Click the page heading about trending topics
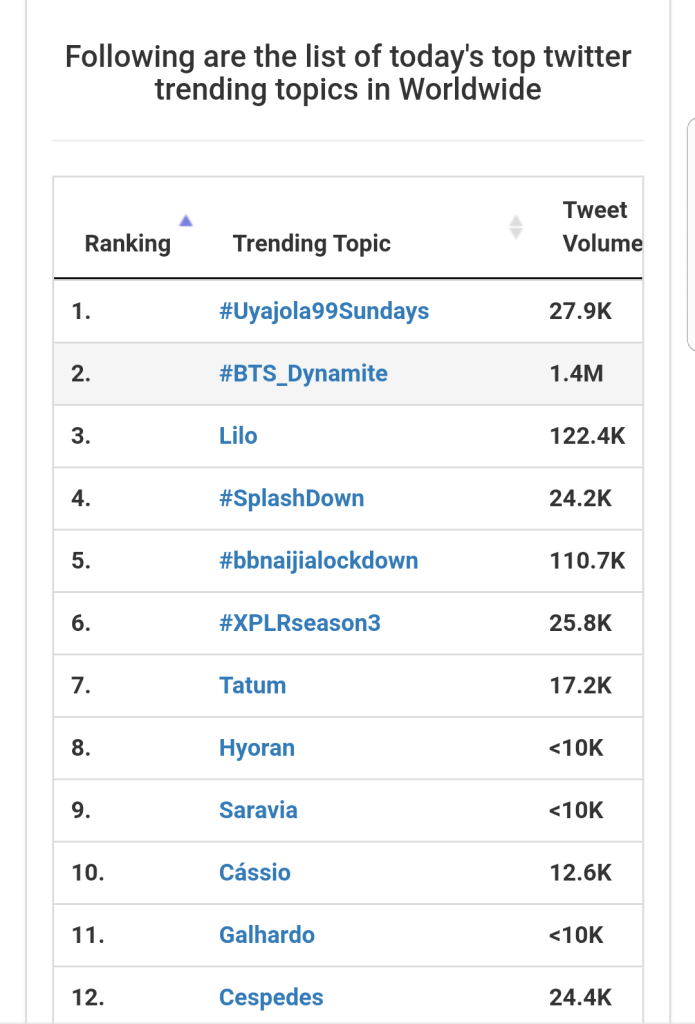Viewport: 695px width, 1024px height. [x=348, y=73]
